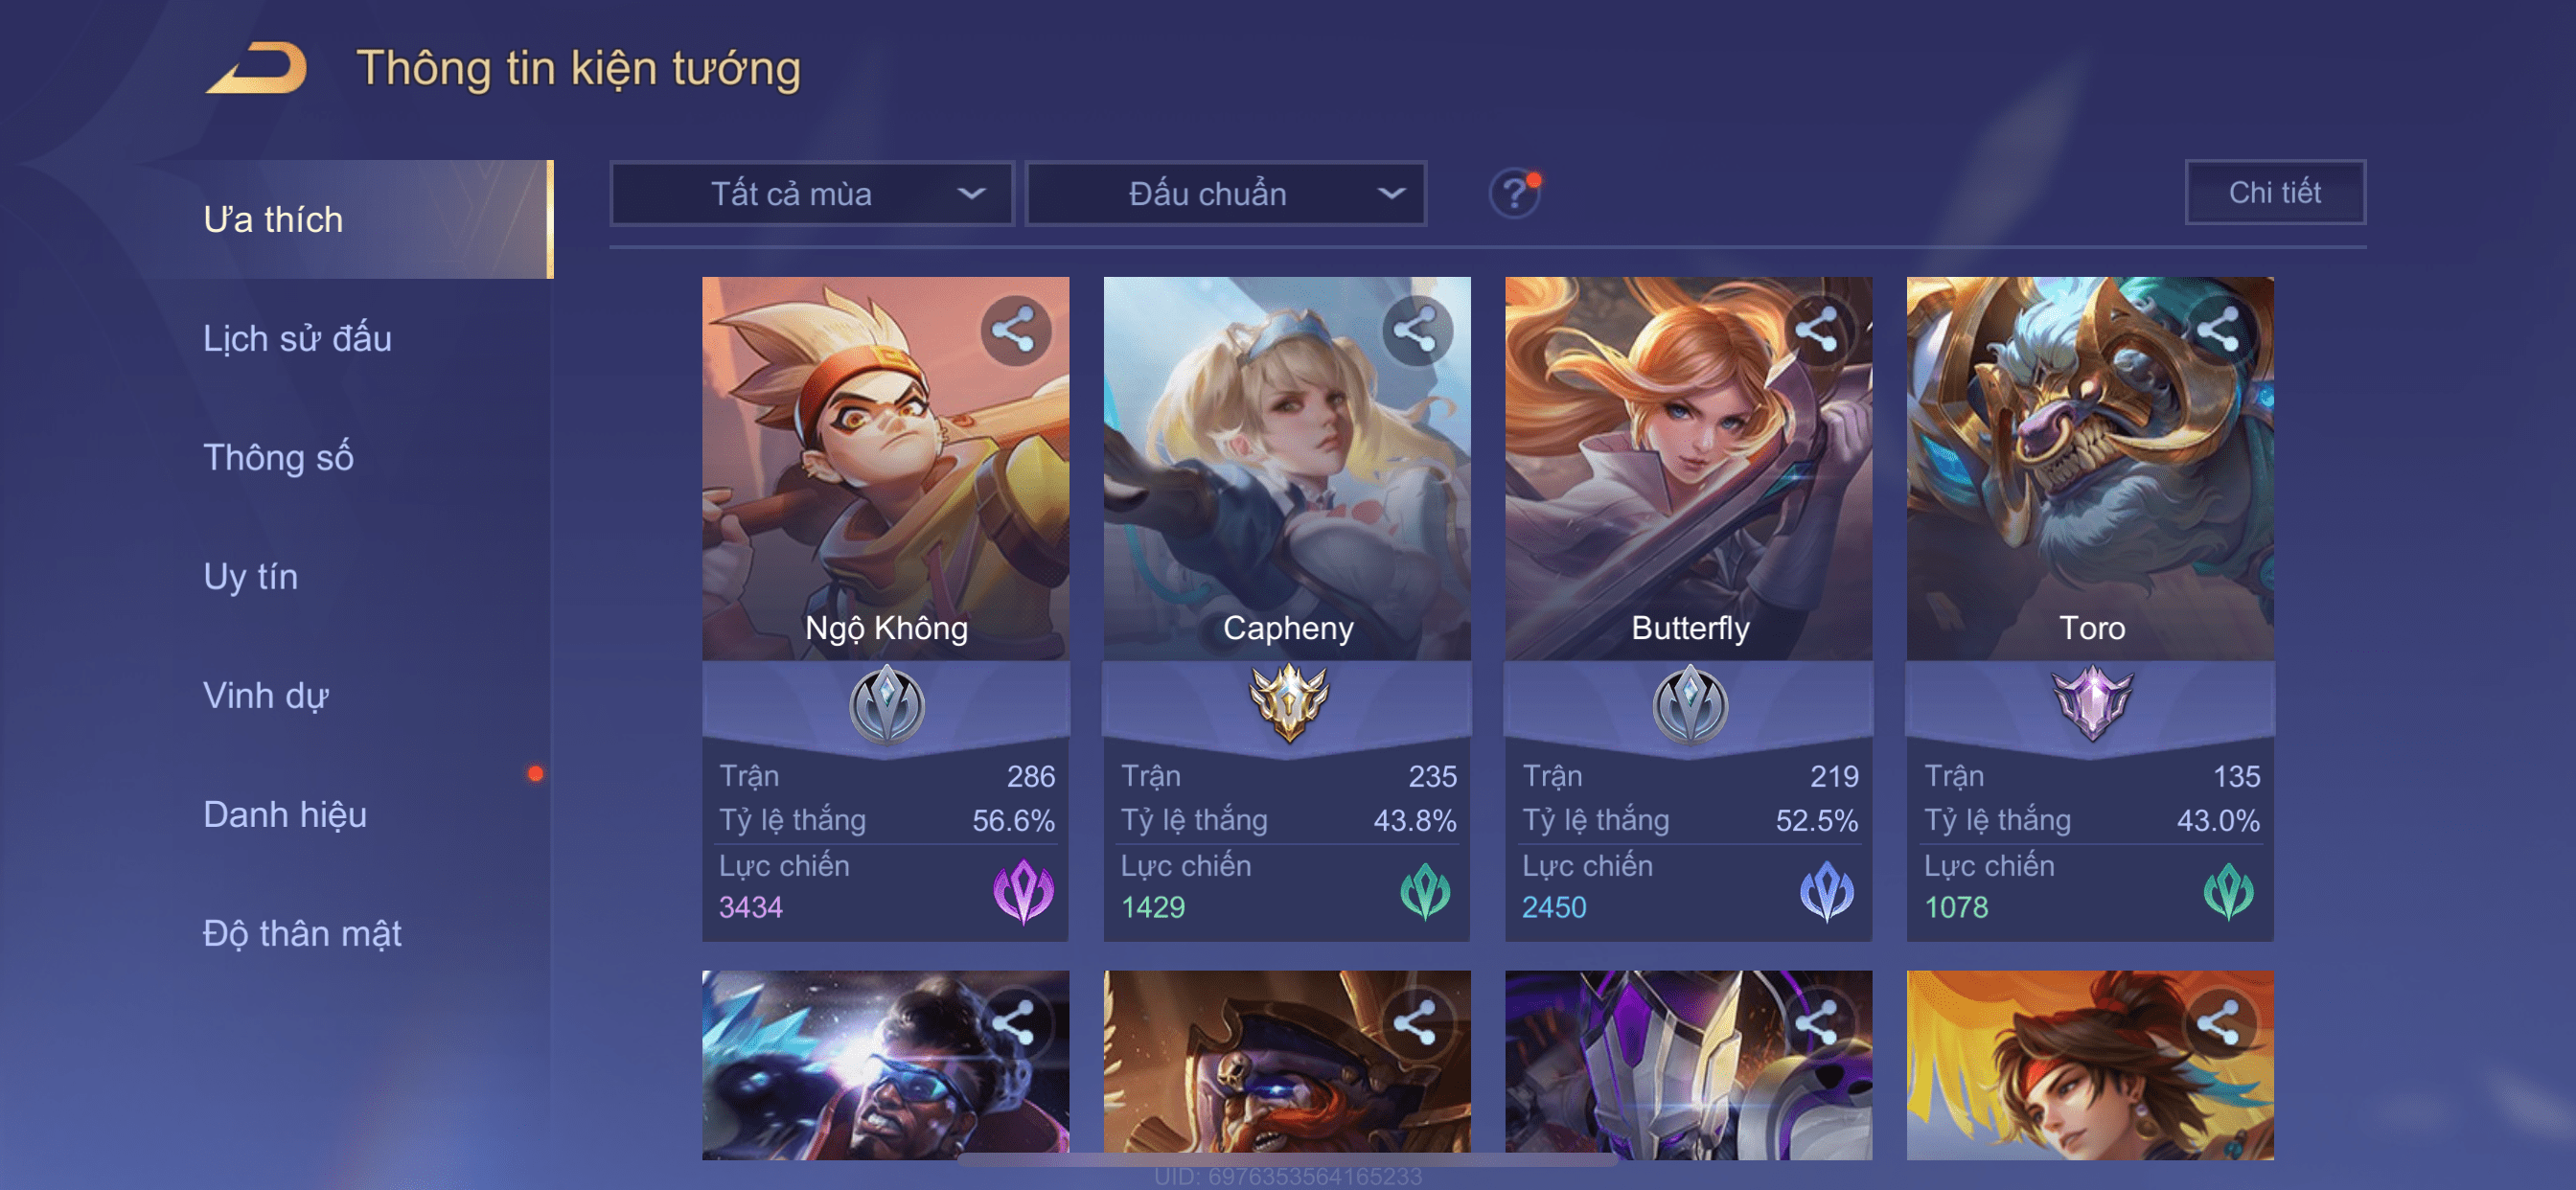Screen dimensions: 2576x1190
Task: Open the Độ thân mật section
Action: (302, 933)
